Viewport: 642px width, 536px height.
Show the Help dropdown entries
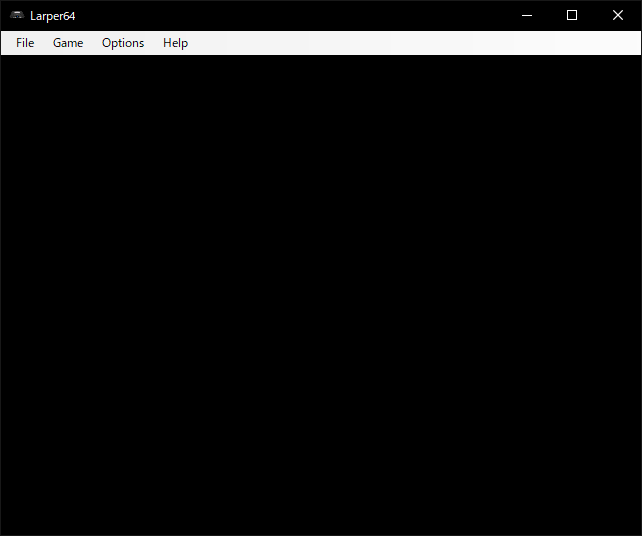[175, 43]
